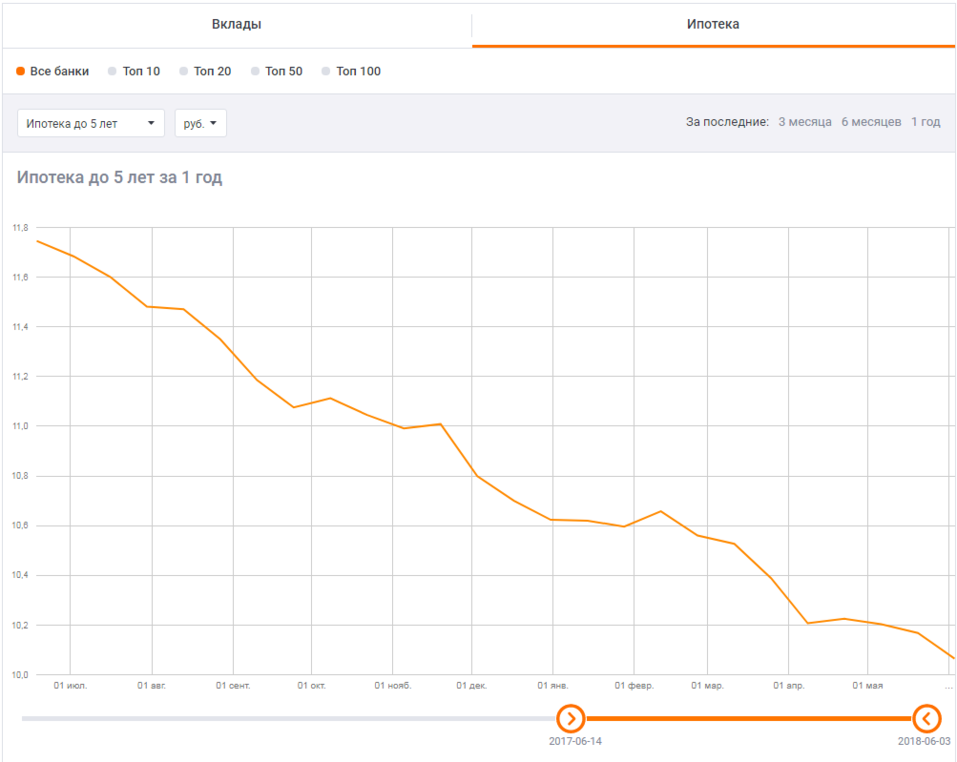Set period to '1 год'
Viewport: 957px width, 762px height.
tap(925, 122)
